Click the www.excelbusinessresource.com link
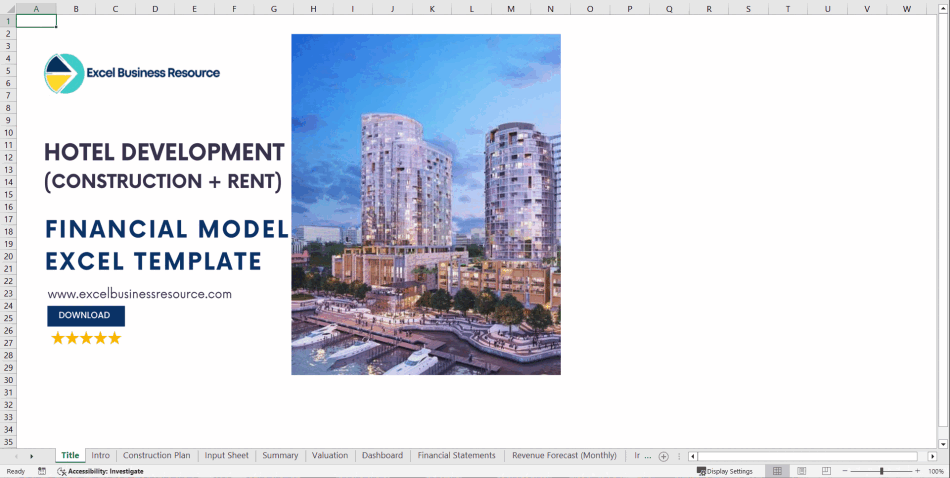The image size is (950, 478). (x=140, y=294)
